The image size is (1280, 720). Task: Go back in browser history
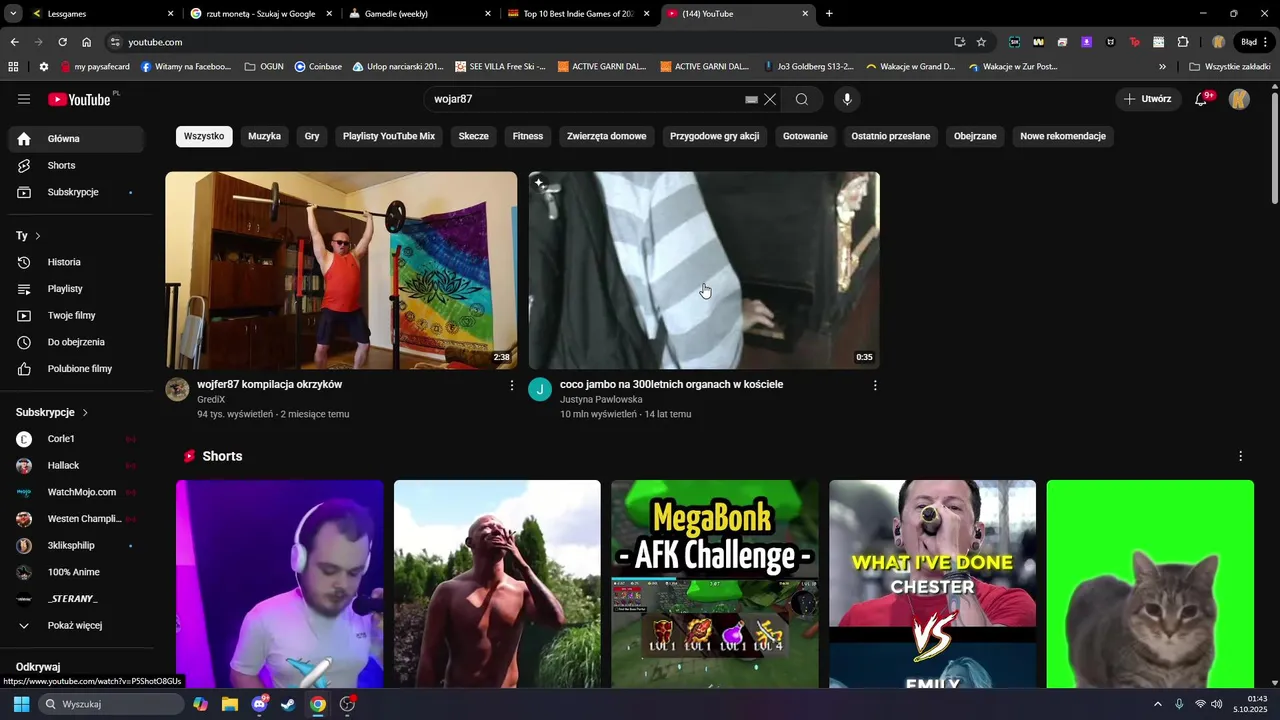[x=14, y=42]
